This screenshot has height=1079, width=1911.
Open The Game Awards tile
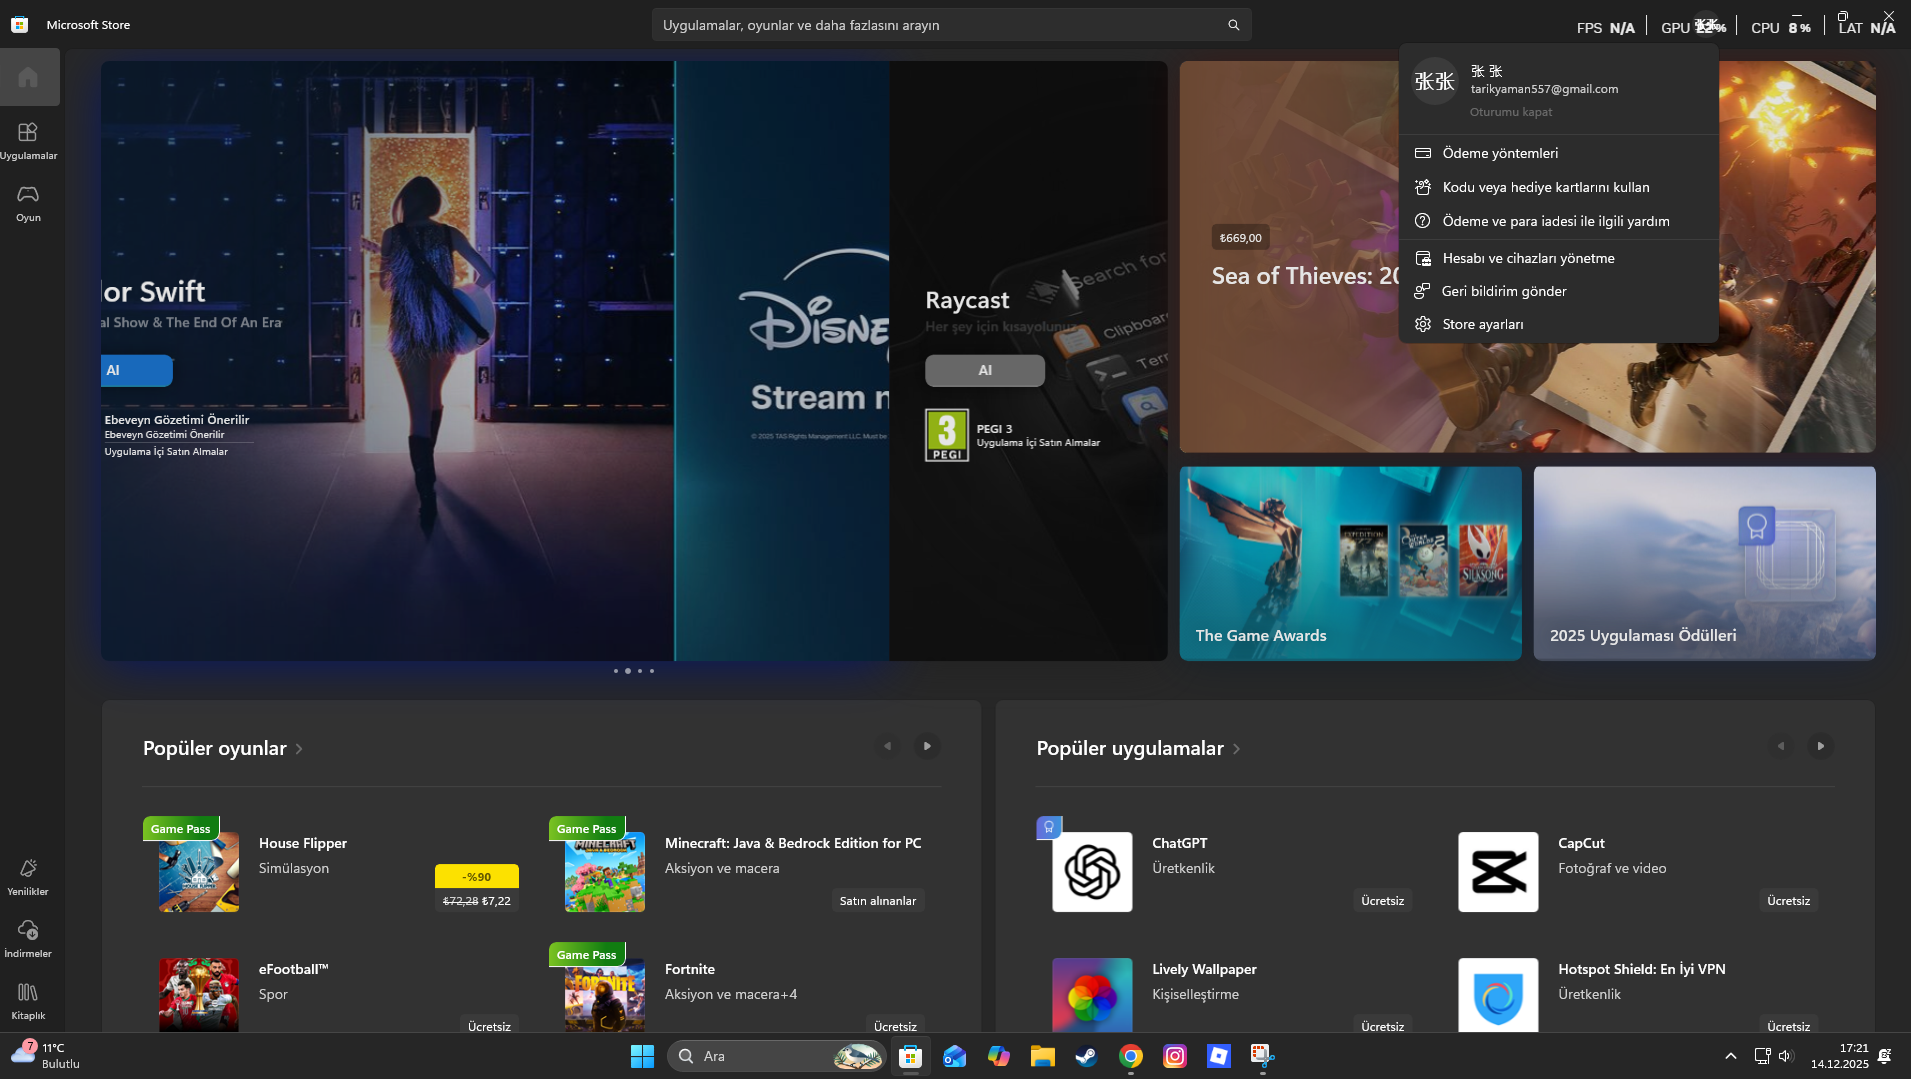1350,563
